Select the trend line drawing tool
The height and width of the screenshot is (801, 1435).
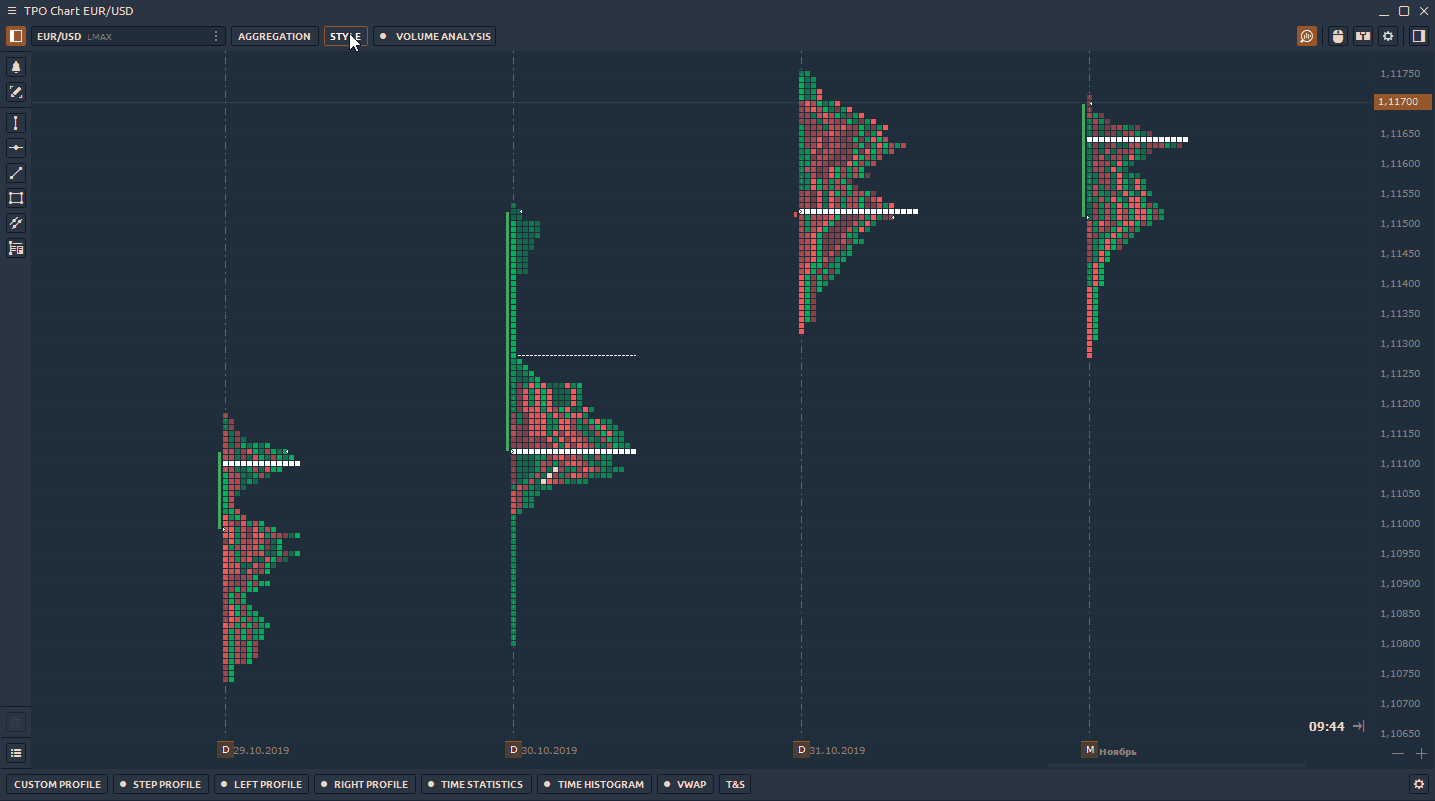16,173
